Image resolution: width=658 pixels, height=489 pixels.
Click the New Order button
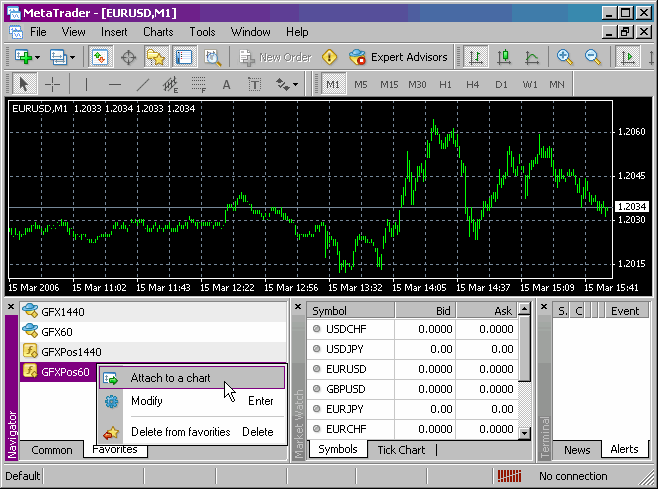275,57
